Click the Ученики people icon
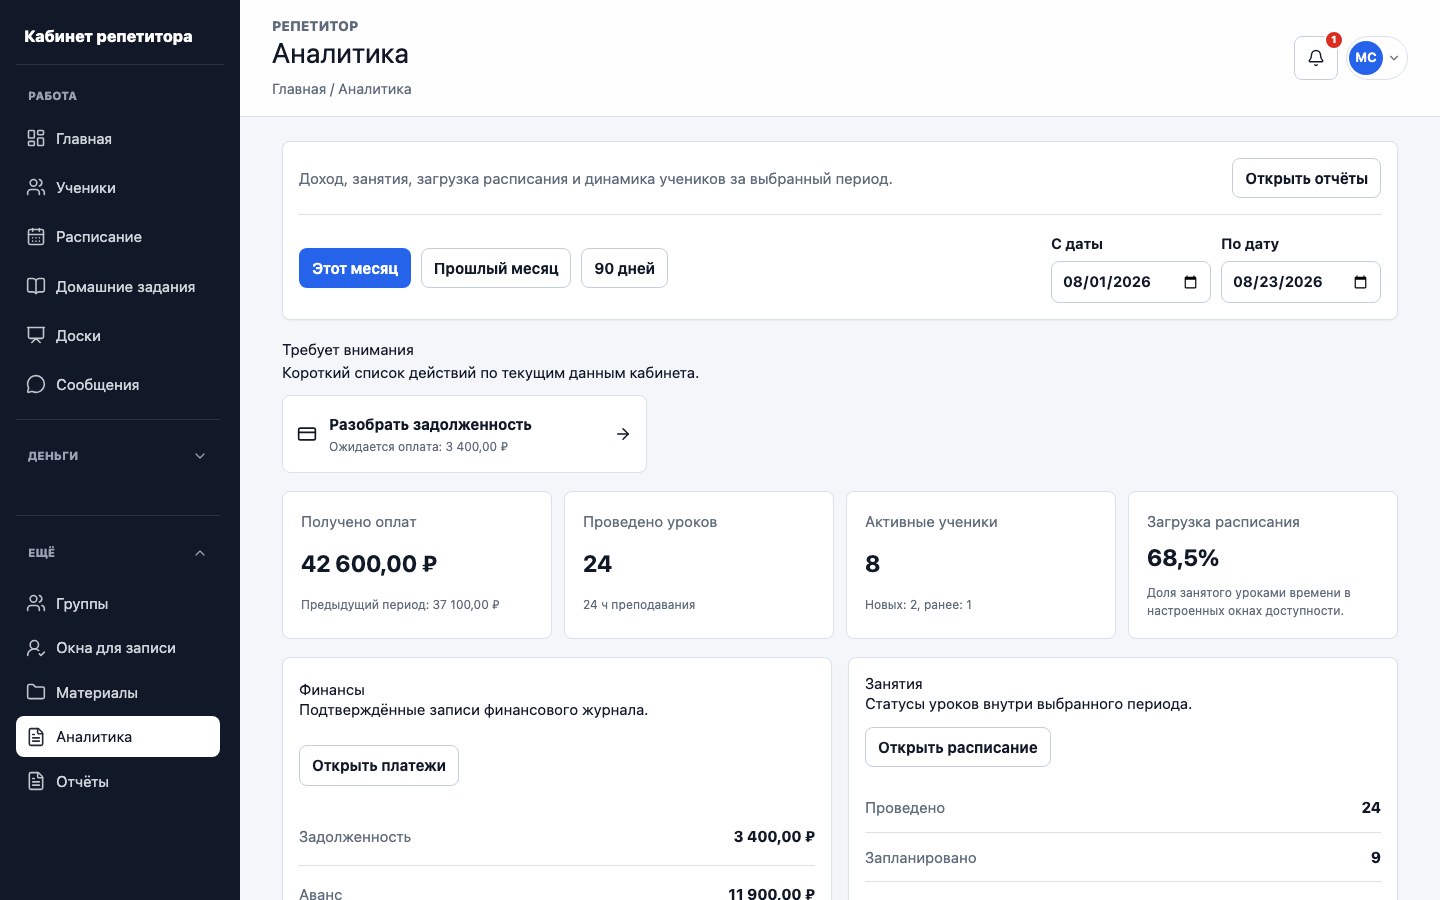Viewport: 1440px width, 900px height. [x=36, y=188]
